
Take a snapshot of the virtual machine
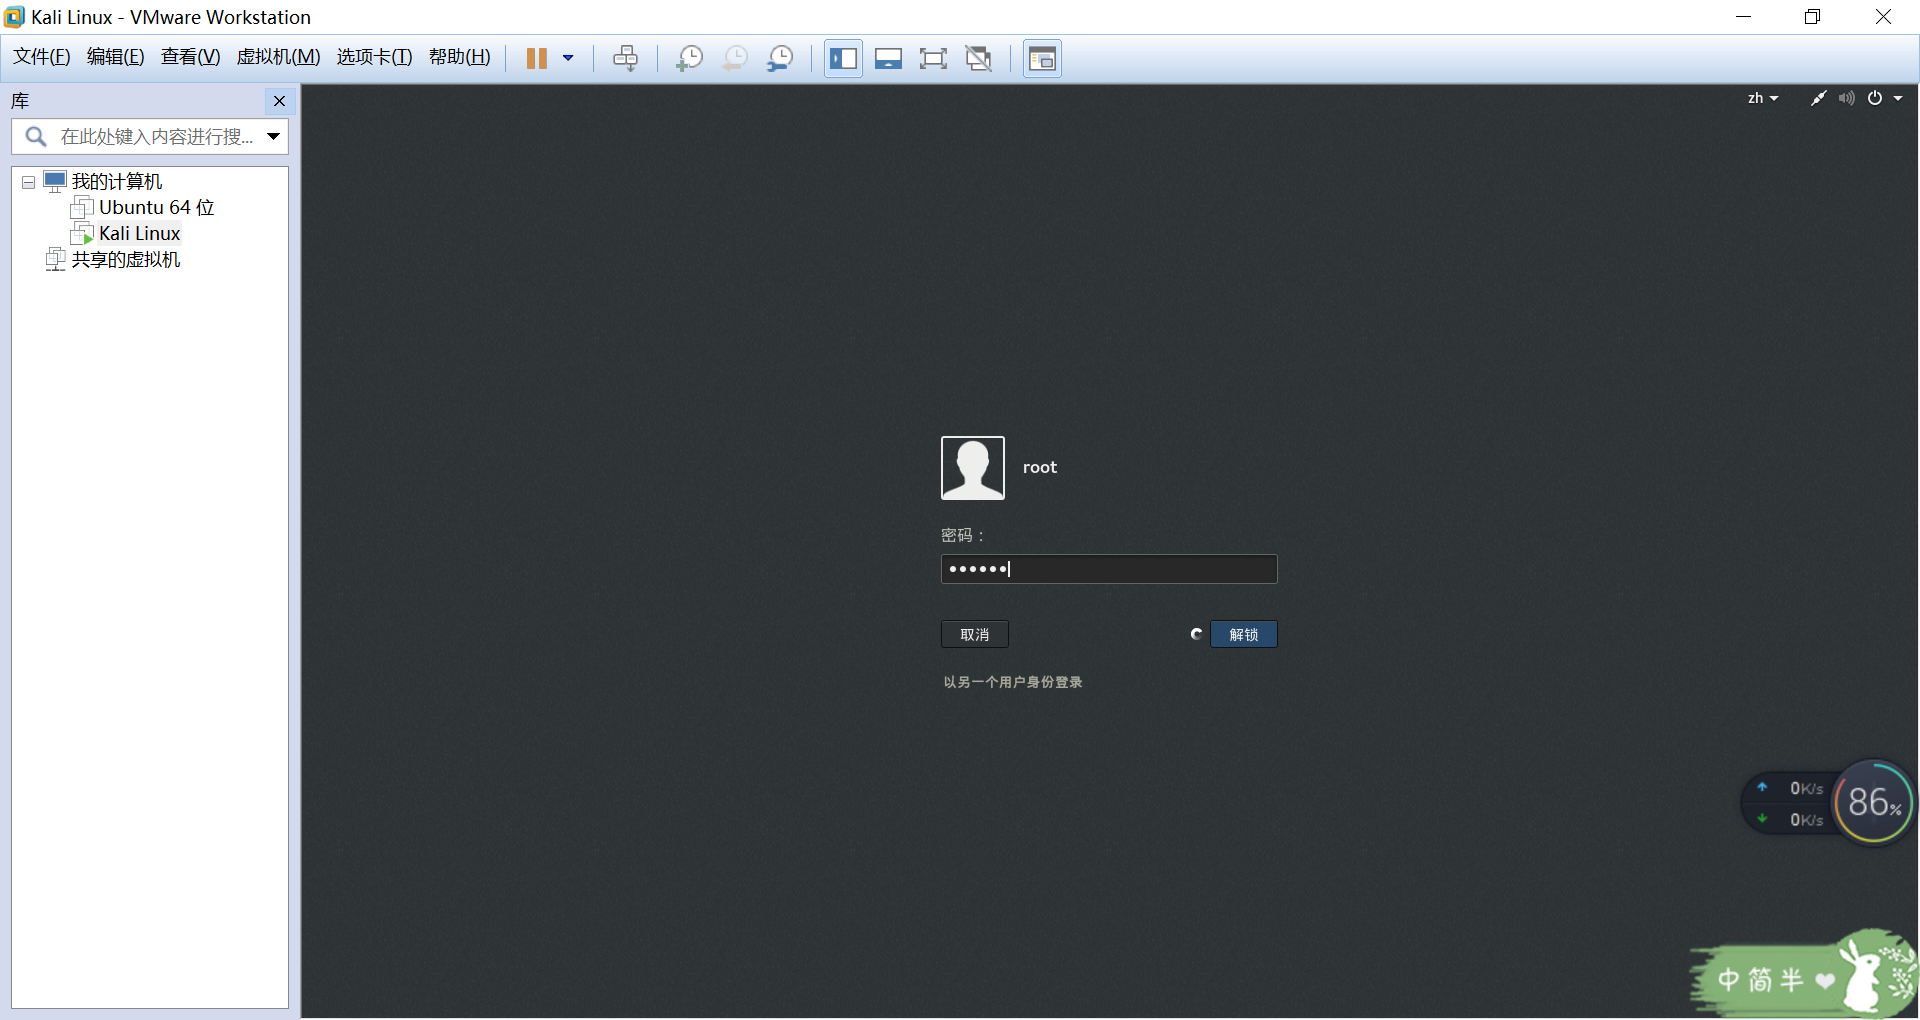(x=689, y=58)
